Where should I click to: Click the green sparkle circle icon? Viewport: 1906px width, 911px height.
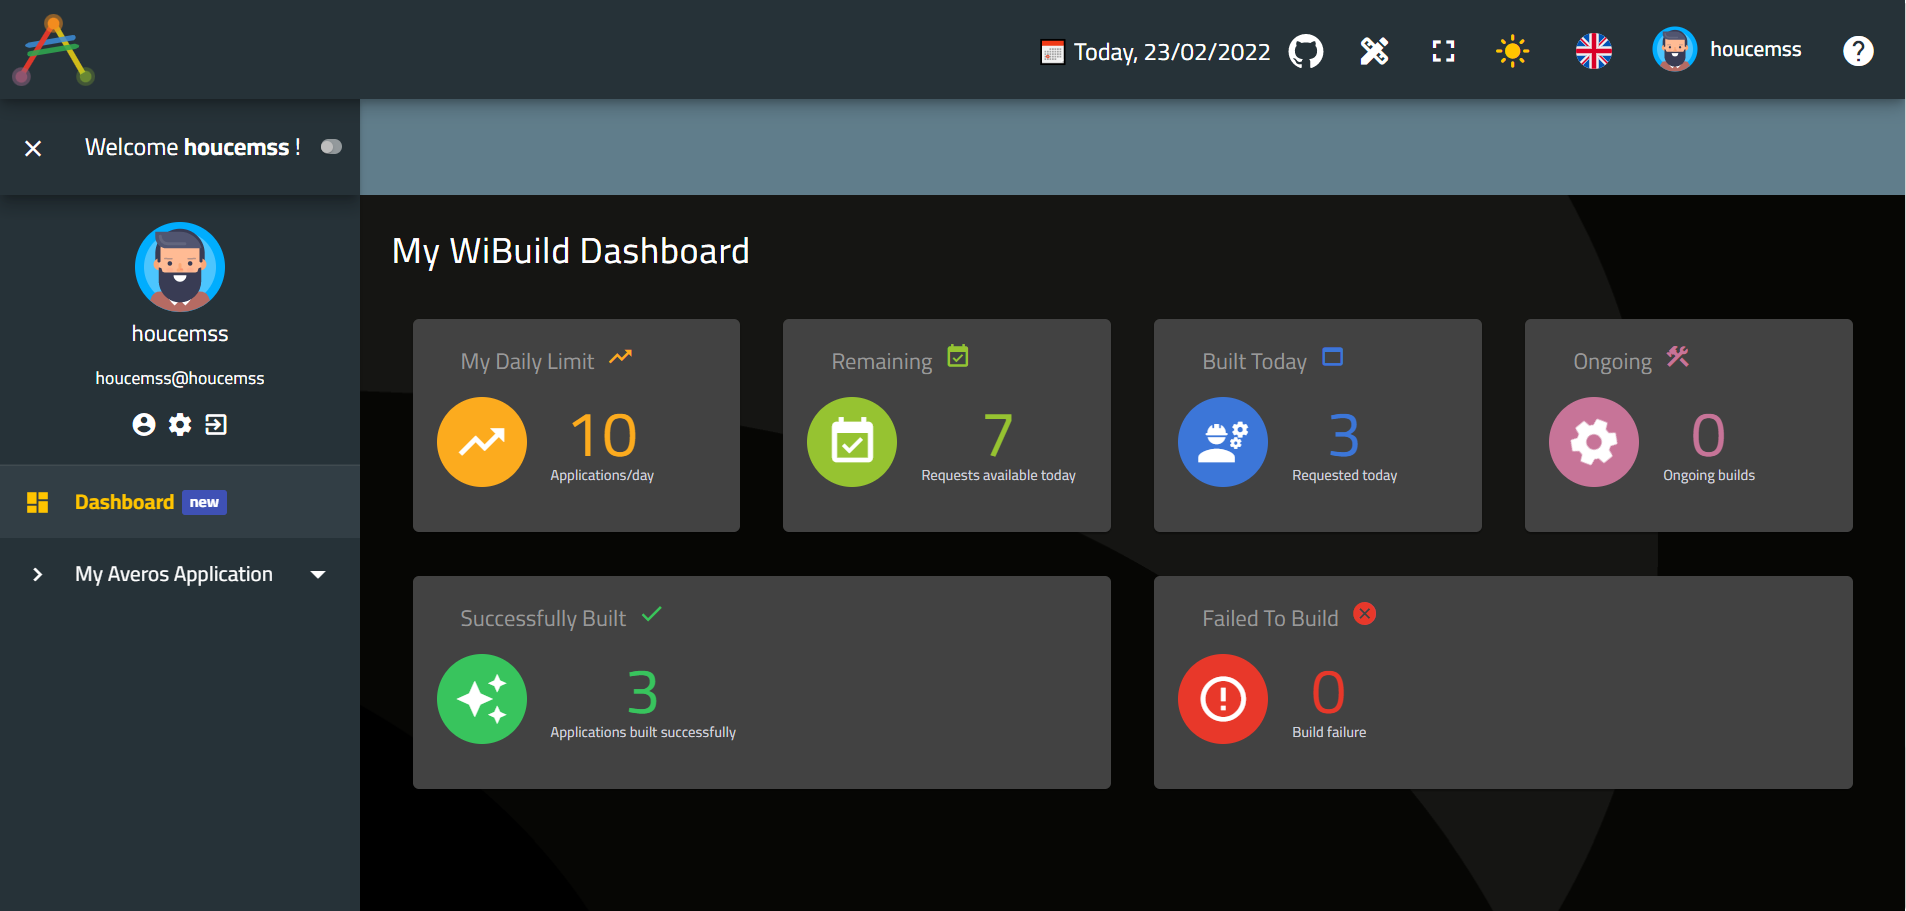click(482, 699)
